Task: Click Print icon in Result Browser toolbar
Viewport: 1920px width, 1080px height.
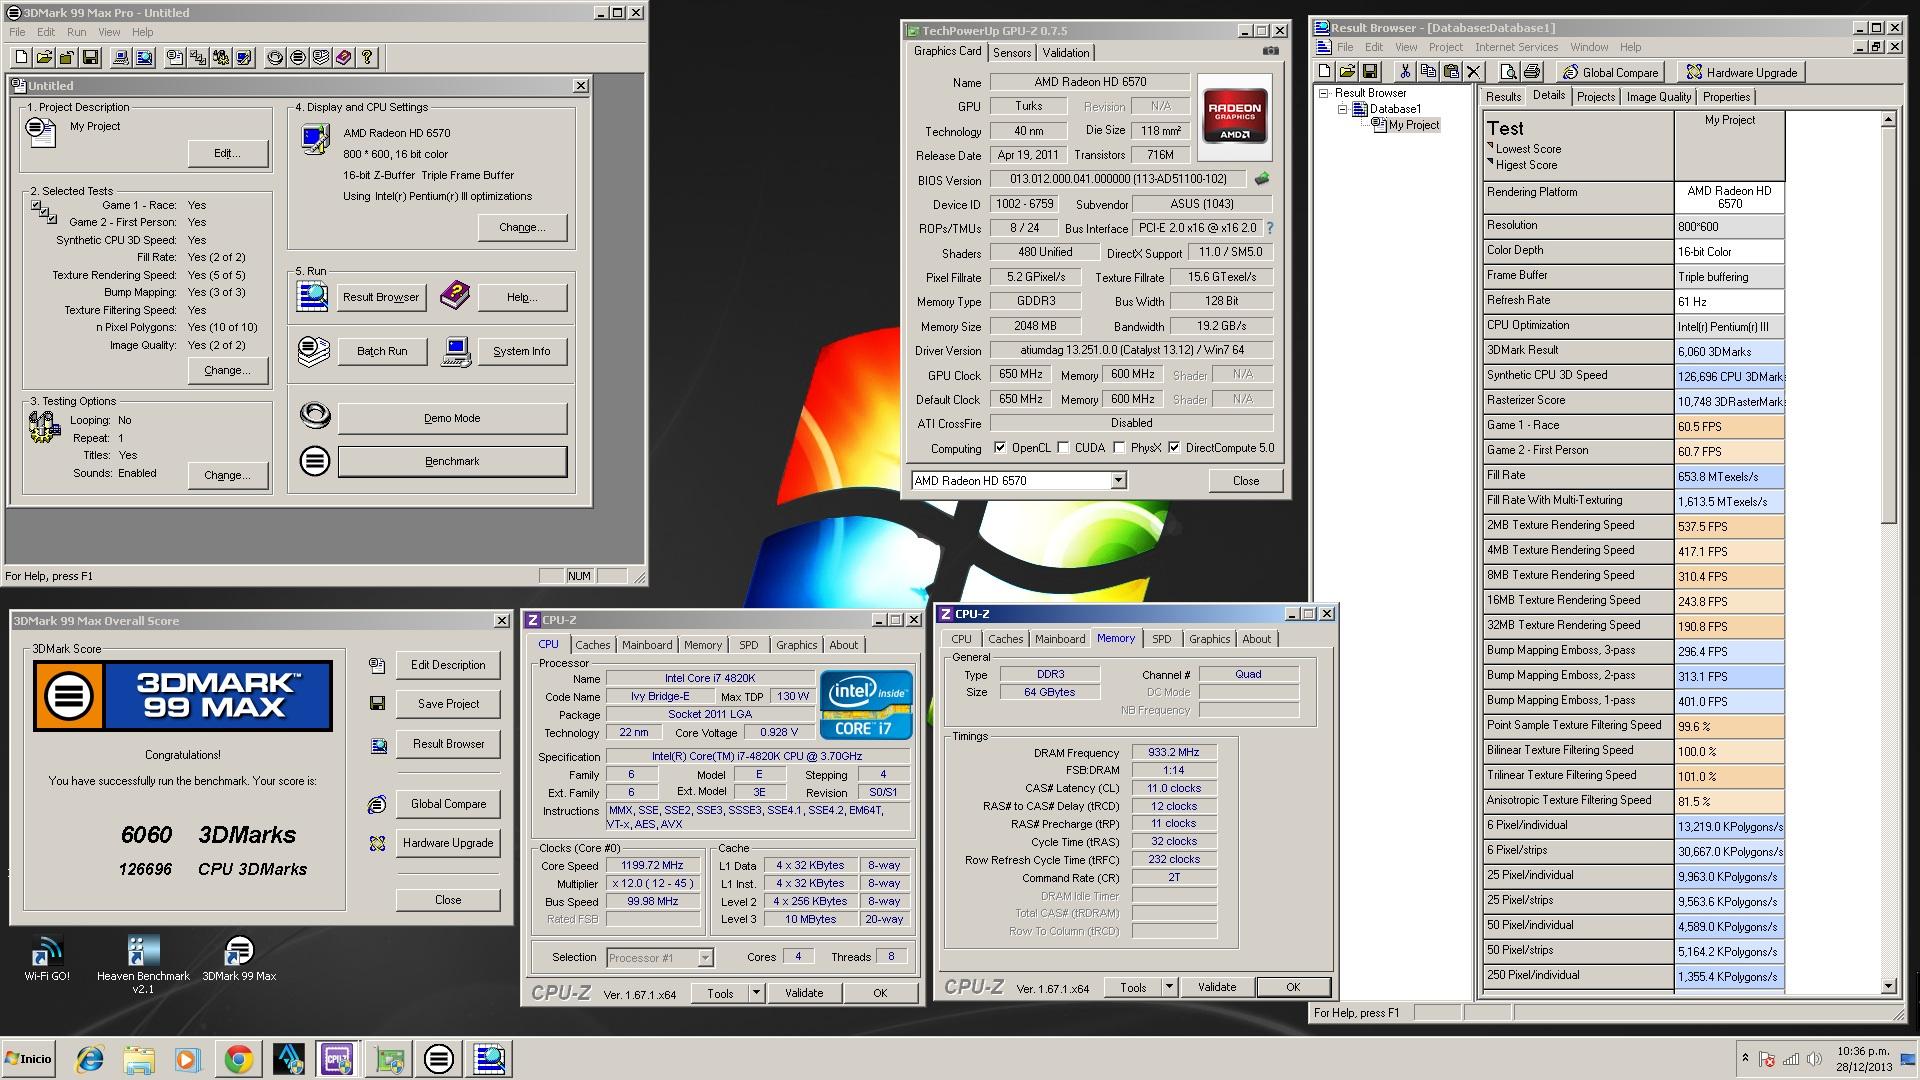Action: coord(1531,71)
